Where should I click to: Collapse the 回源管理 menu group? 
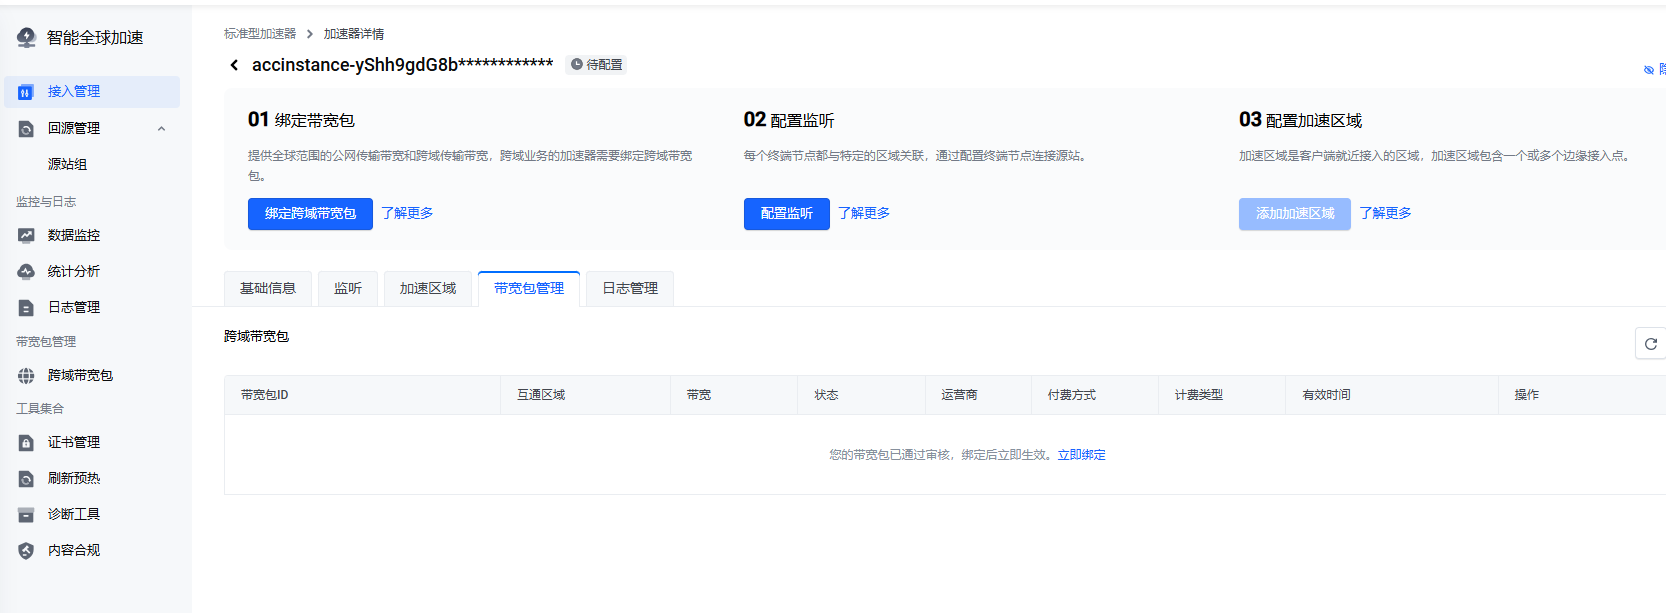161,129
